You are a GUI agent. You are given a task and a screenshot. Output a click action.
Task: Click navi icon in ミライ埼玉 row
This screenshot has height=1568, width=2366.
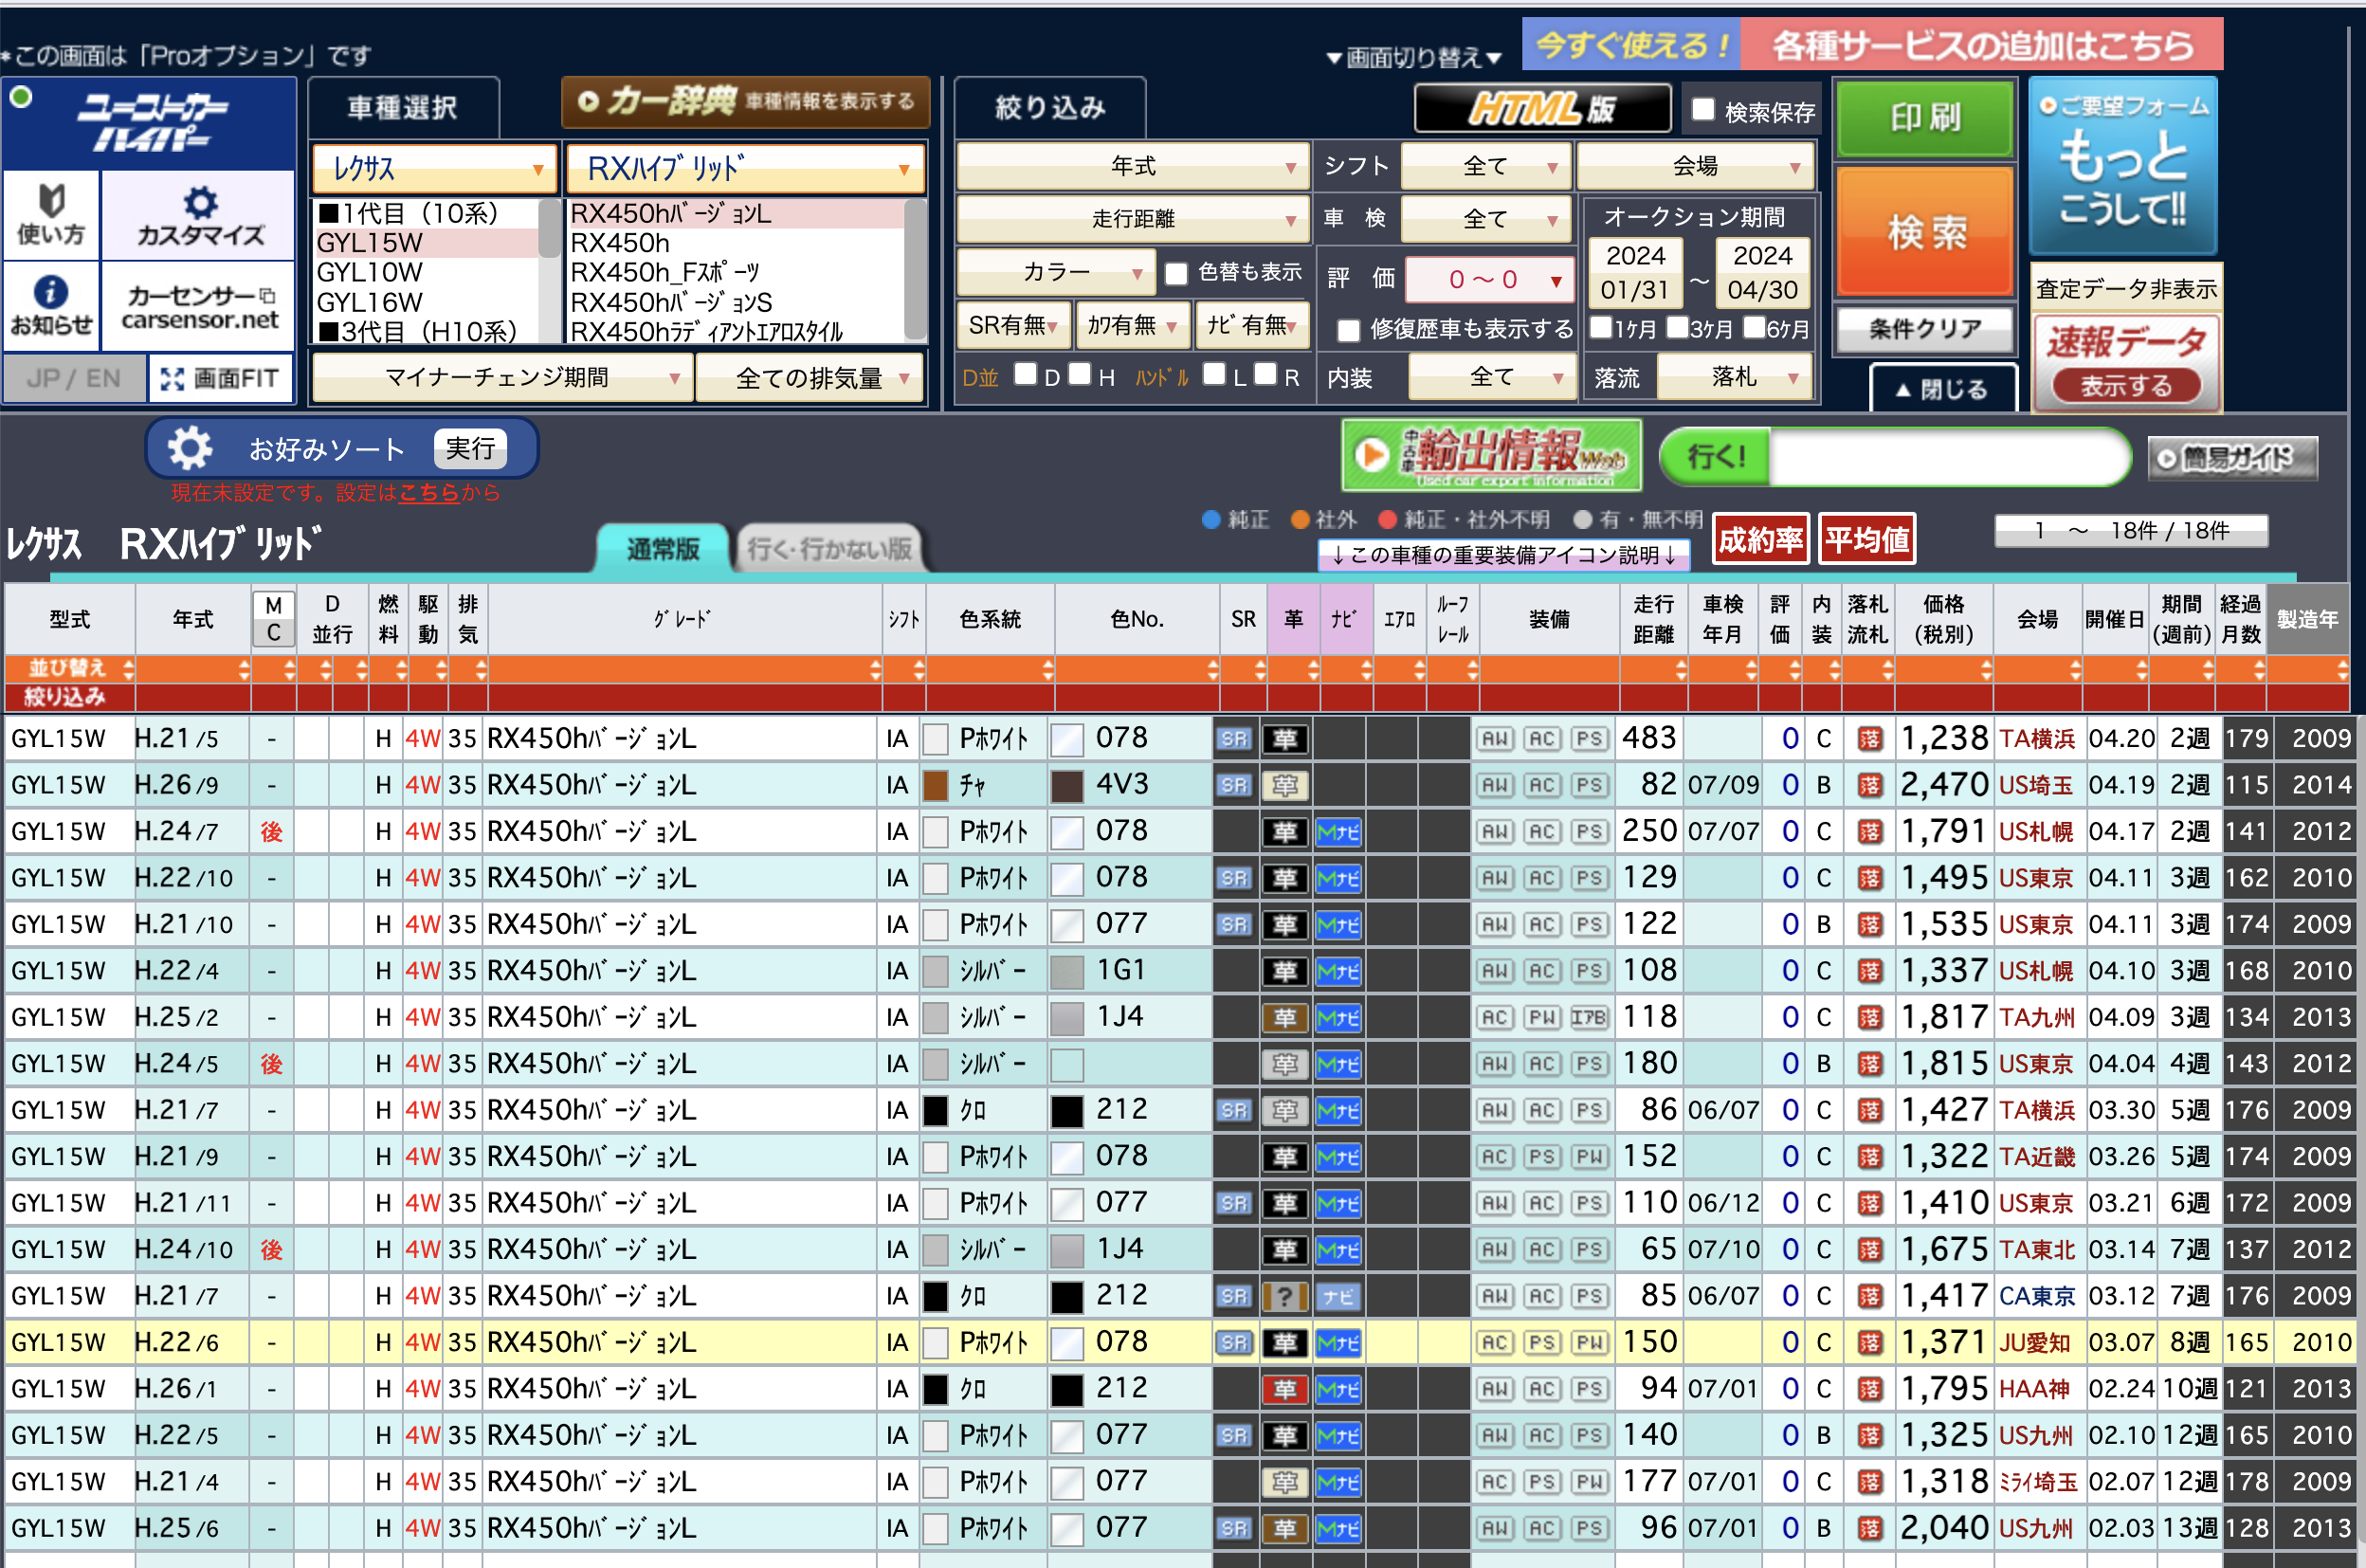click(1338, 1482)
